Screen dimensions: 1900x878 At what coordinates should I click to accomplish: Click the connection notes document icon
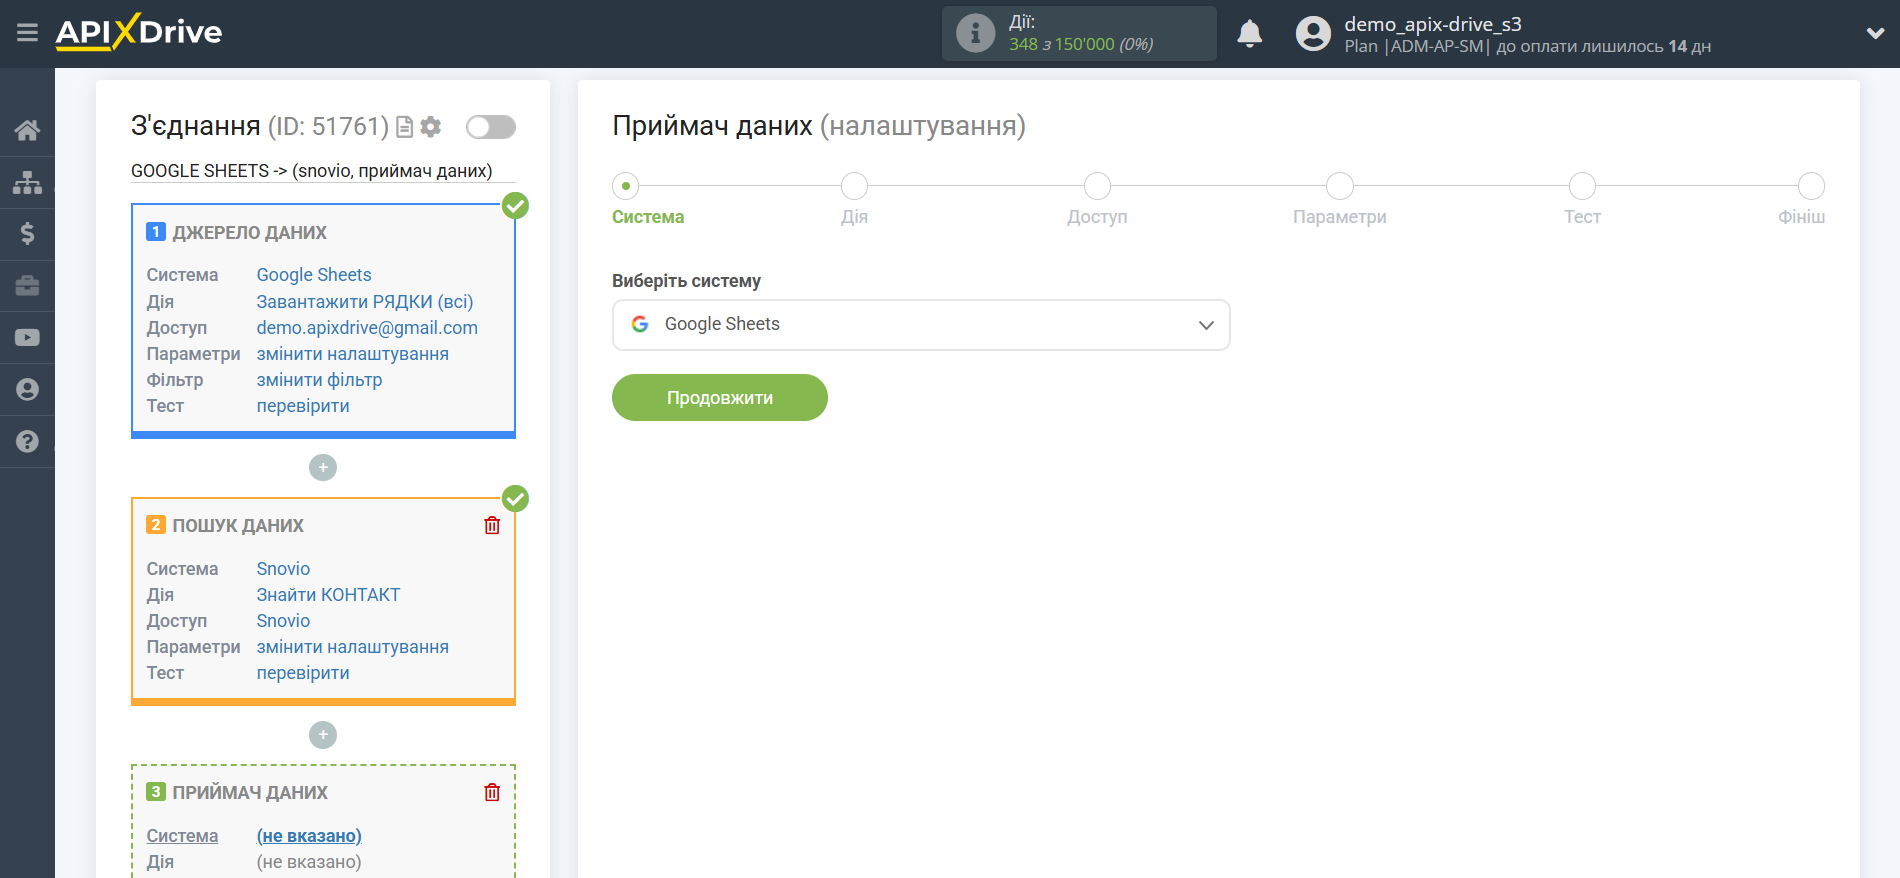tap(404, 127)
